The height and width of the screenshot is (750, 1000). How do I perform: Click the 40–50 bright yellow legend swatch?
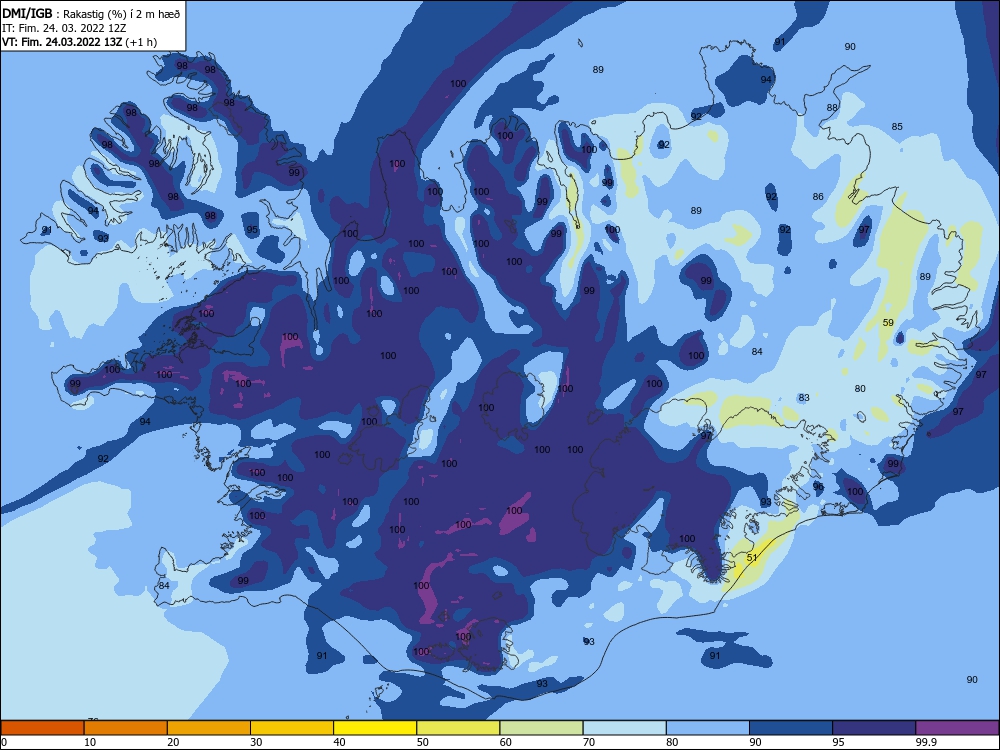(x=375, y=728)
